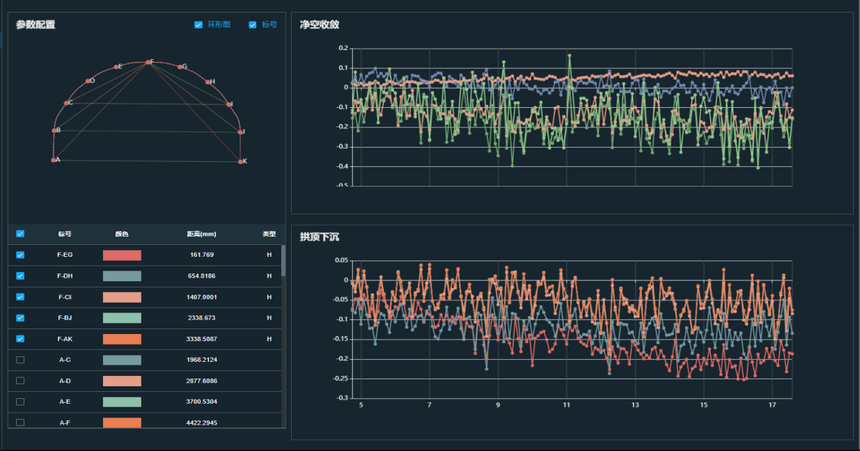Click the distance (mm) column header
Screen dimensions: 860x451
(x=201, y=234)
